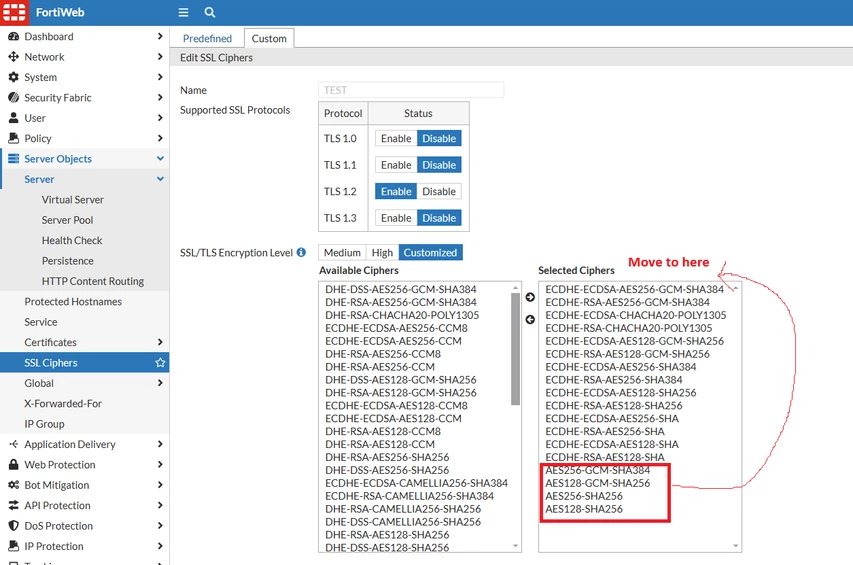Click the Security Fabric icon
The image size is (853, 565).
[x=14, y=97]
